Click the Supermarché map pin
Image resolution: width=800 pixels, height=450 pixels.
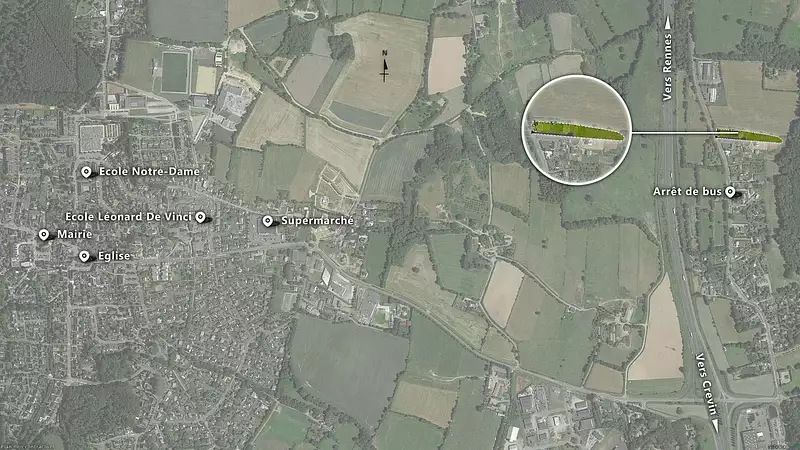click(x=267, y=221)
